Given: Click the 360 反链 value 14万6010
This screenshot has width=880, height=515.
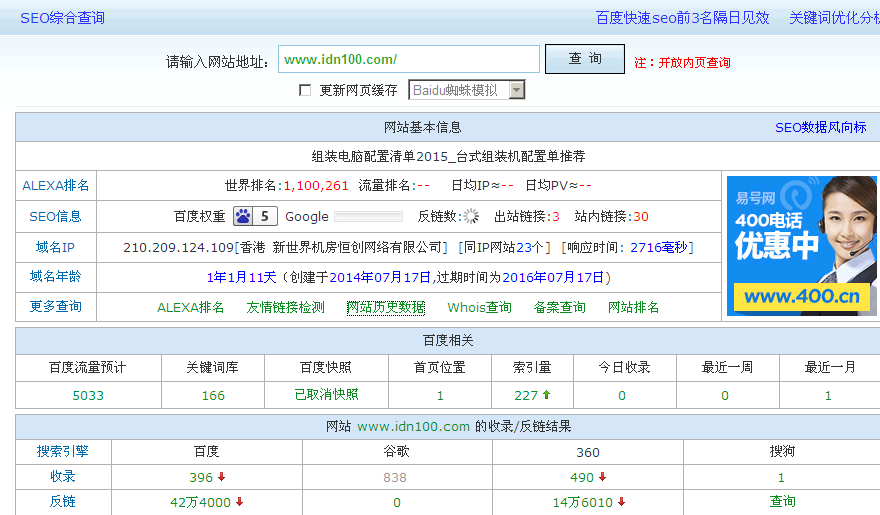Looking at the screenshot, I should [583, 502].
